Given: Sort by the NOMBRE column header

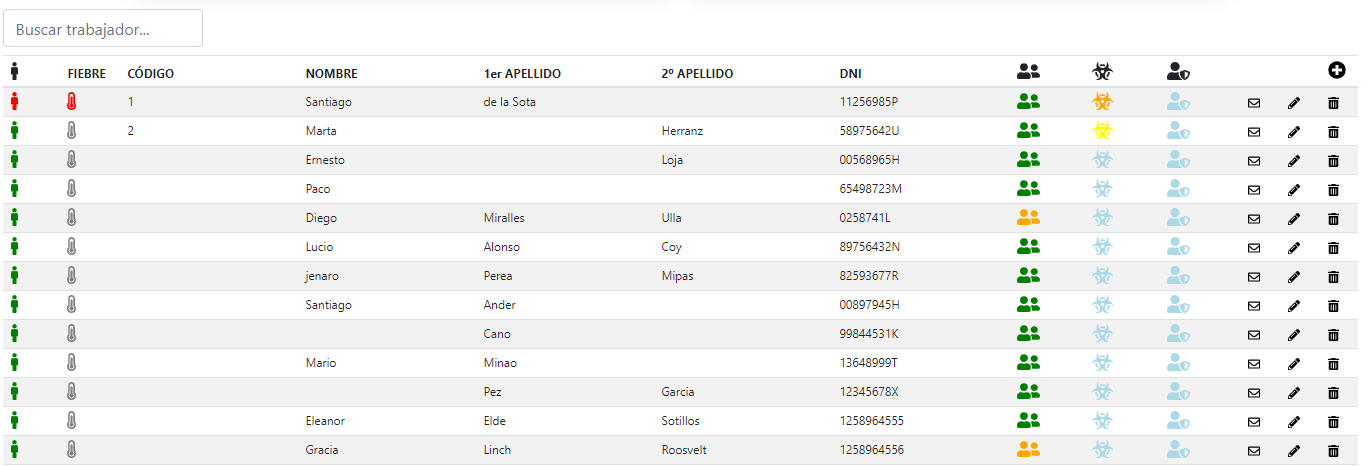Looking at the screenshot, I should (x=331, y=73).
